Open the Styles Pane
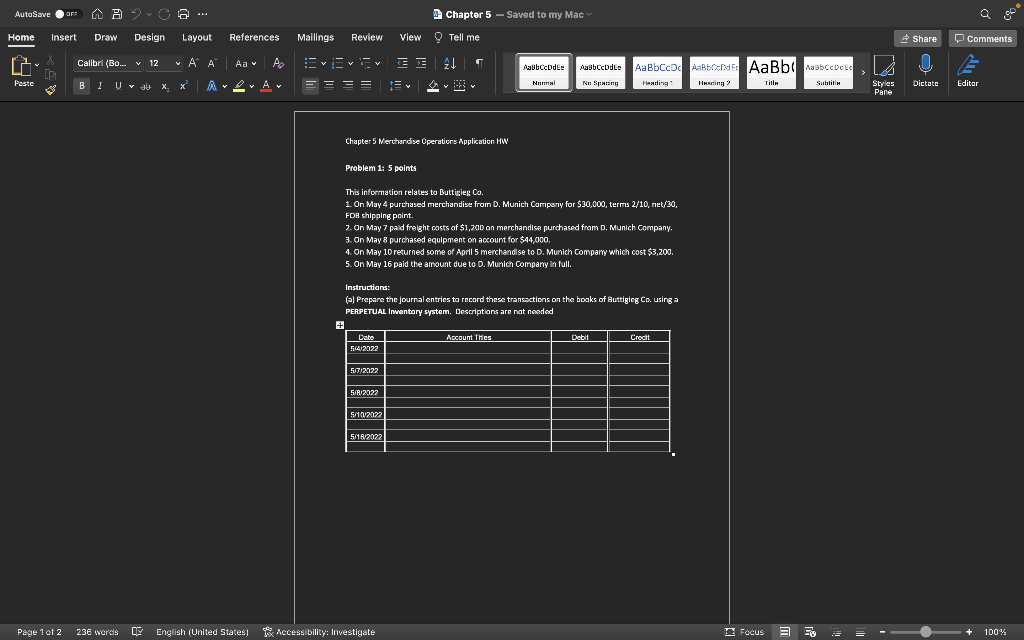The height and width of the screenshot is (640, 1024). pyautogui.click(x=883, y=72)
